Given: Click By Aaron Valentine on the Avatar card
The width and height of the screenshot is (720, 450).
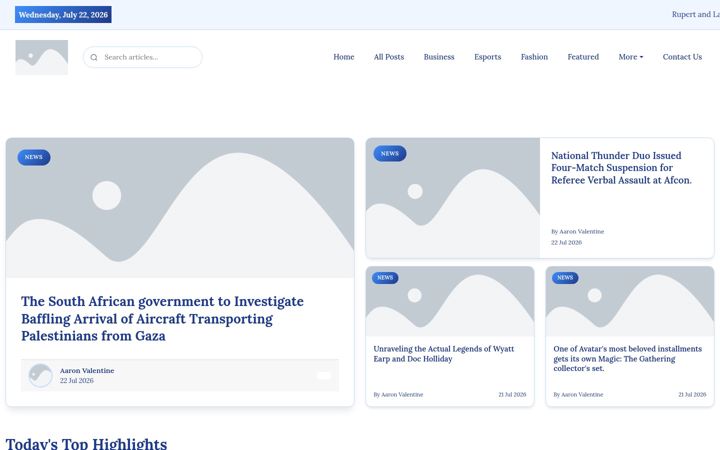Looking at the screenshot, I should [579, 394].
